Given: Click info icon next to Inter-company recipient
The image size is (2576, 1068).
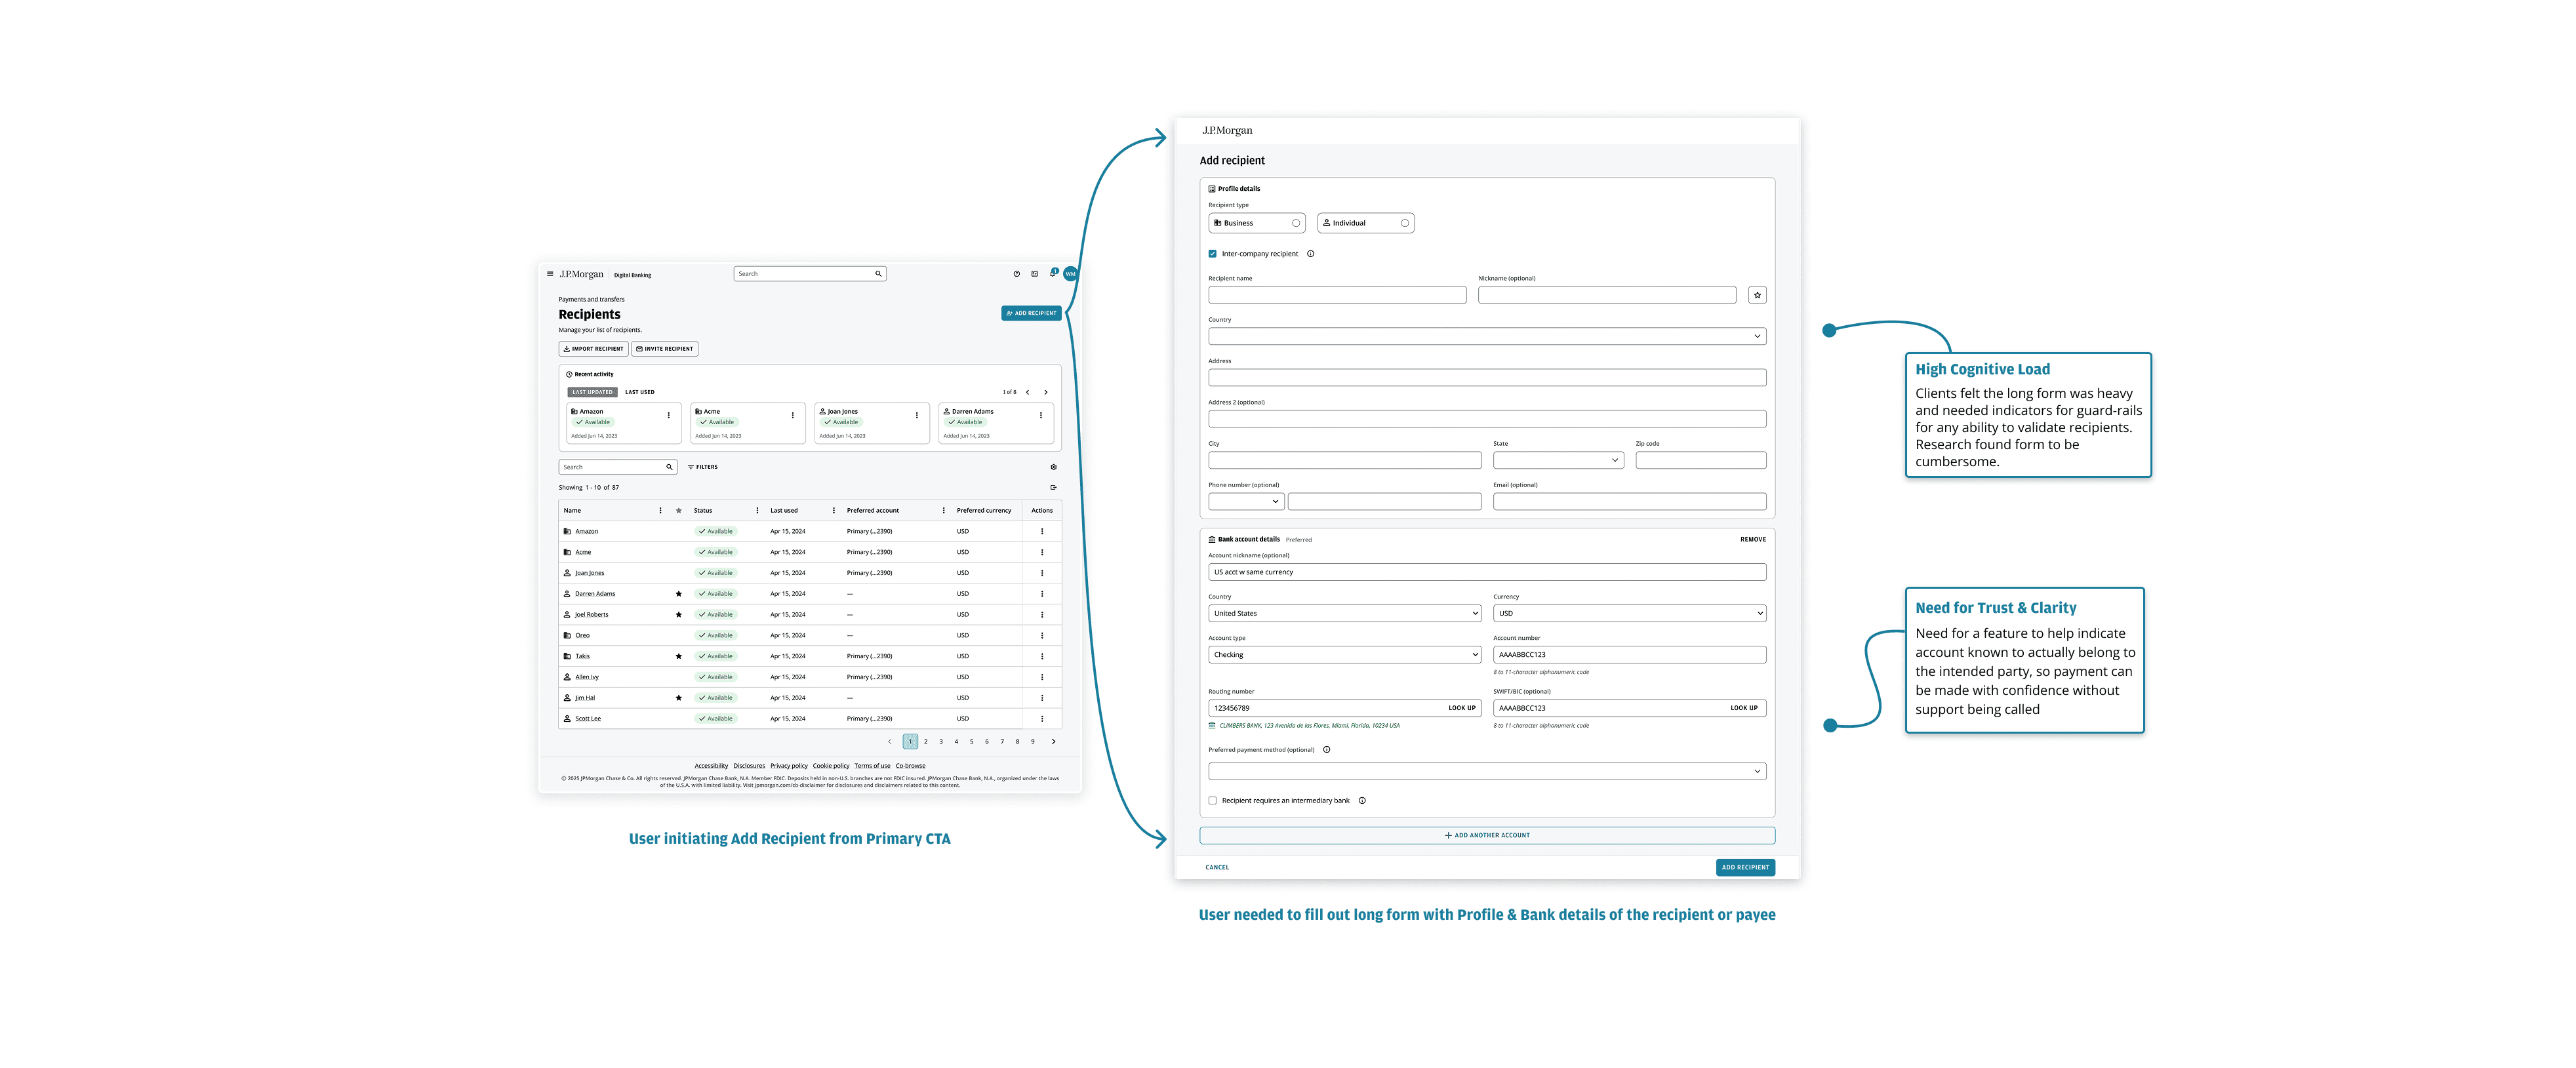Looking at the screenshot, I should (1310, 254).
